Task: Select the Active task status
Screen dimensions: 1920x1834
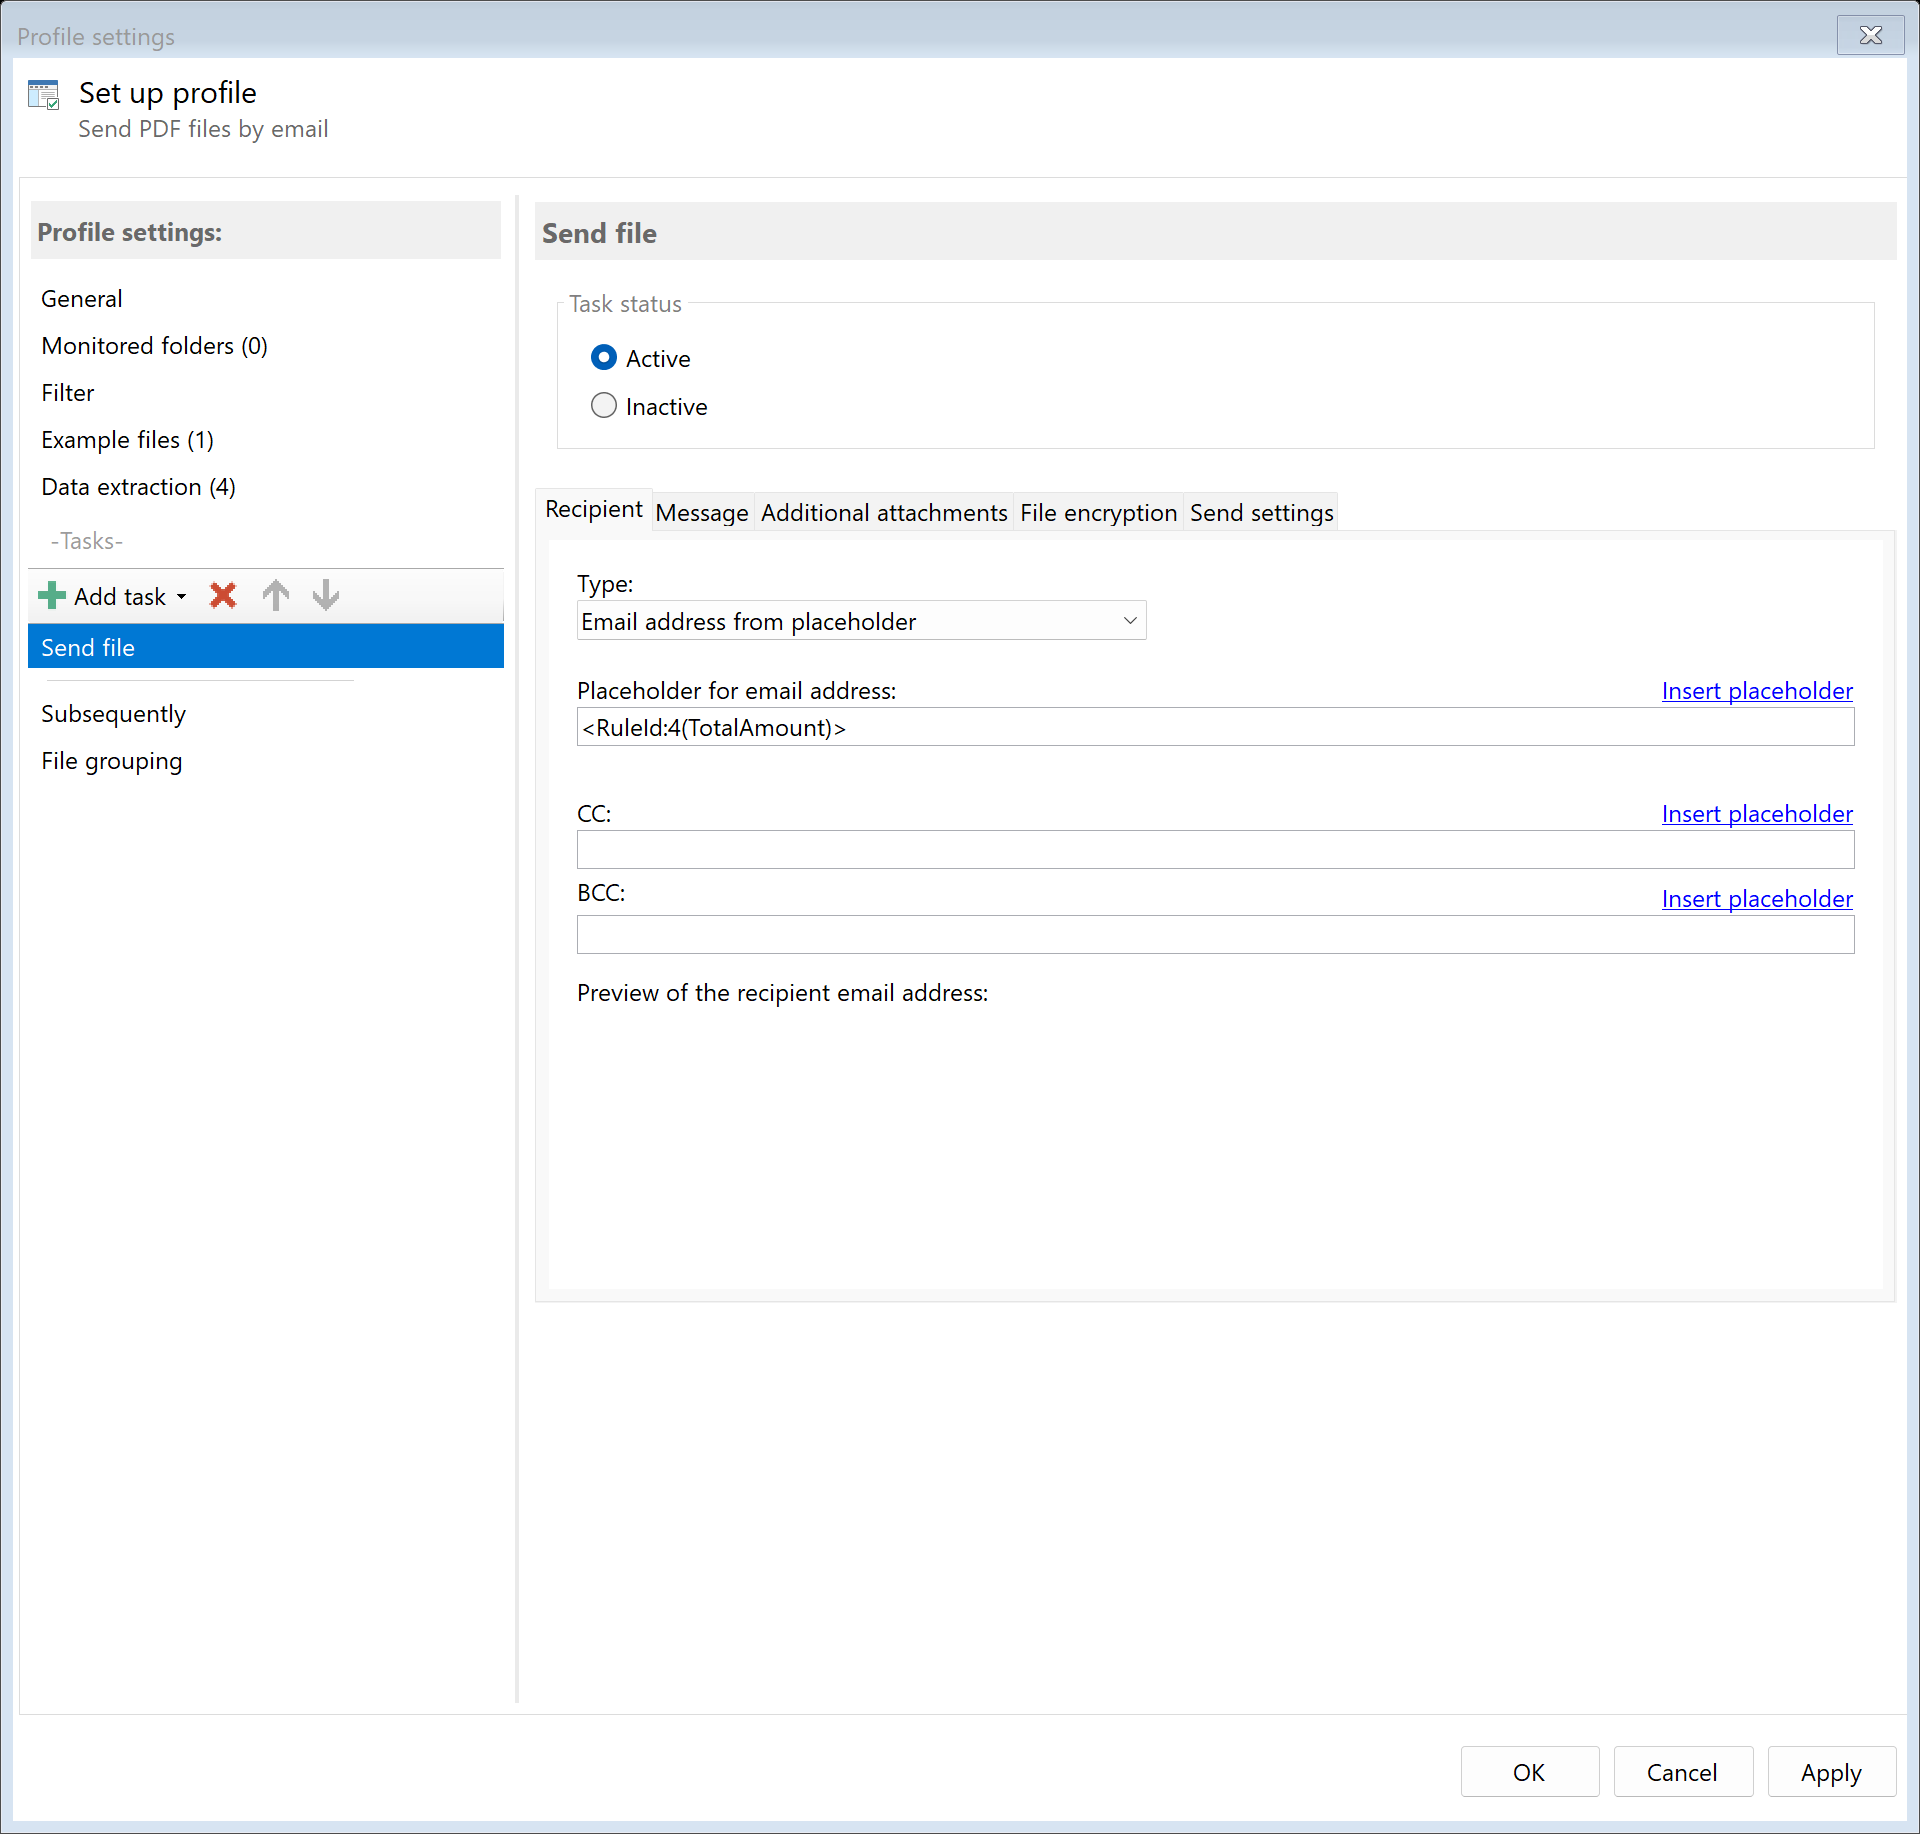Action: pyautogui.click(x=604, y=358)
